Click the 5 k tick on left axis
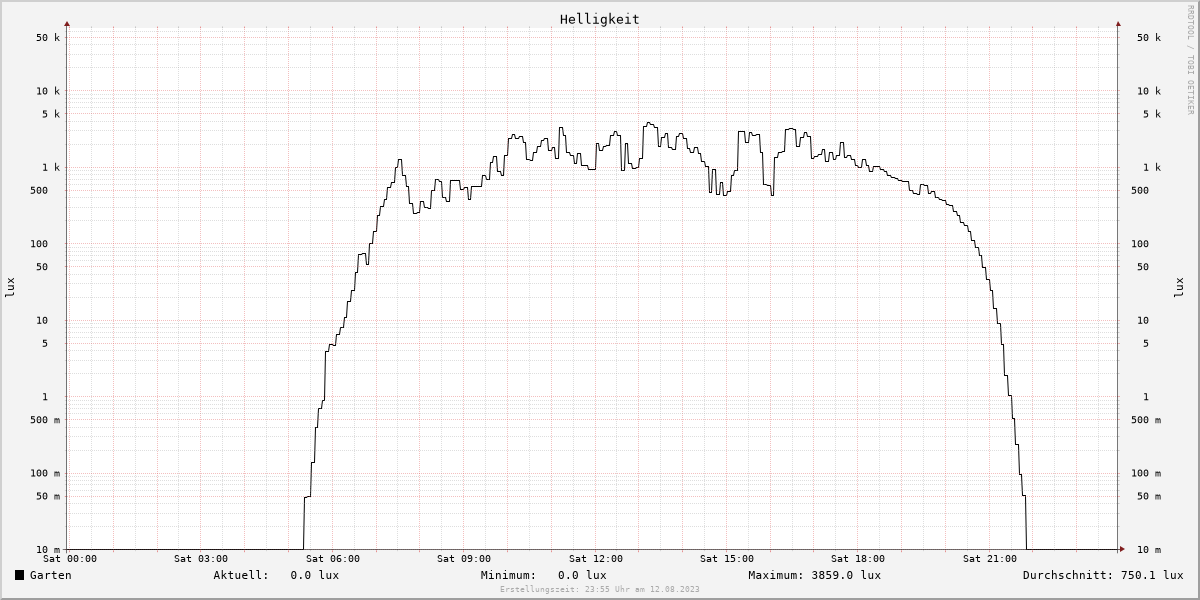Image resolution: width=1200 pixels, height=600 pixels. 50,114
